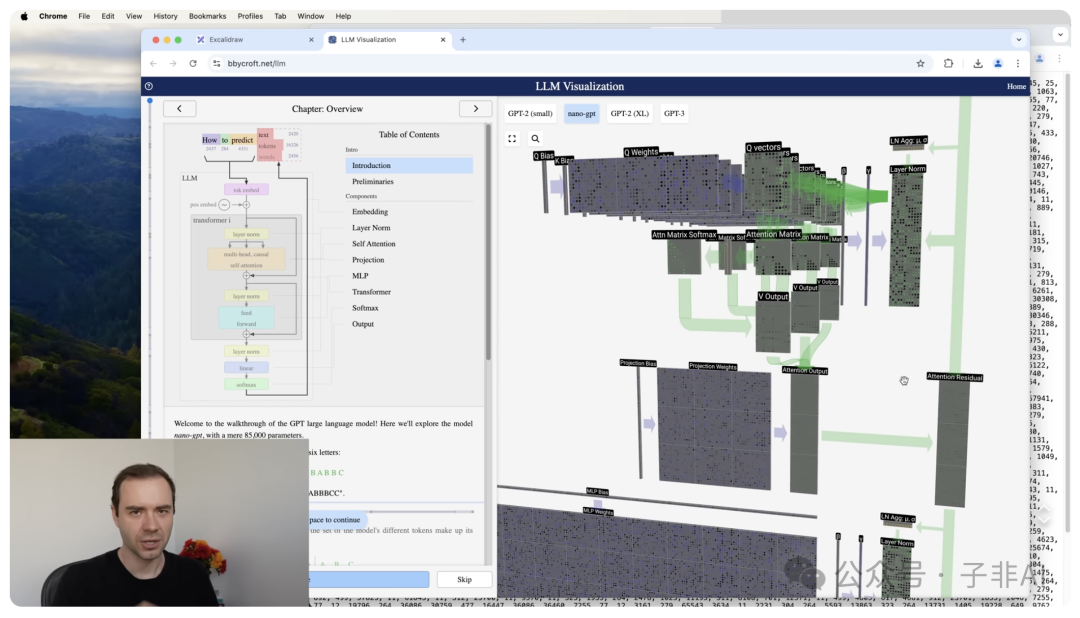Image resolution: width=1080 pixels, height=618 pixels.
Task: Open a new tab with the plus button
Action: [x=463, y=40]
